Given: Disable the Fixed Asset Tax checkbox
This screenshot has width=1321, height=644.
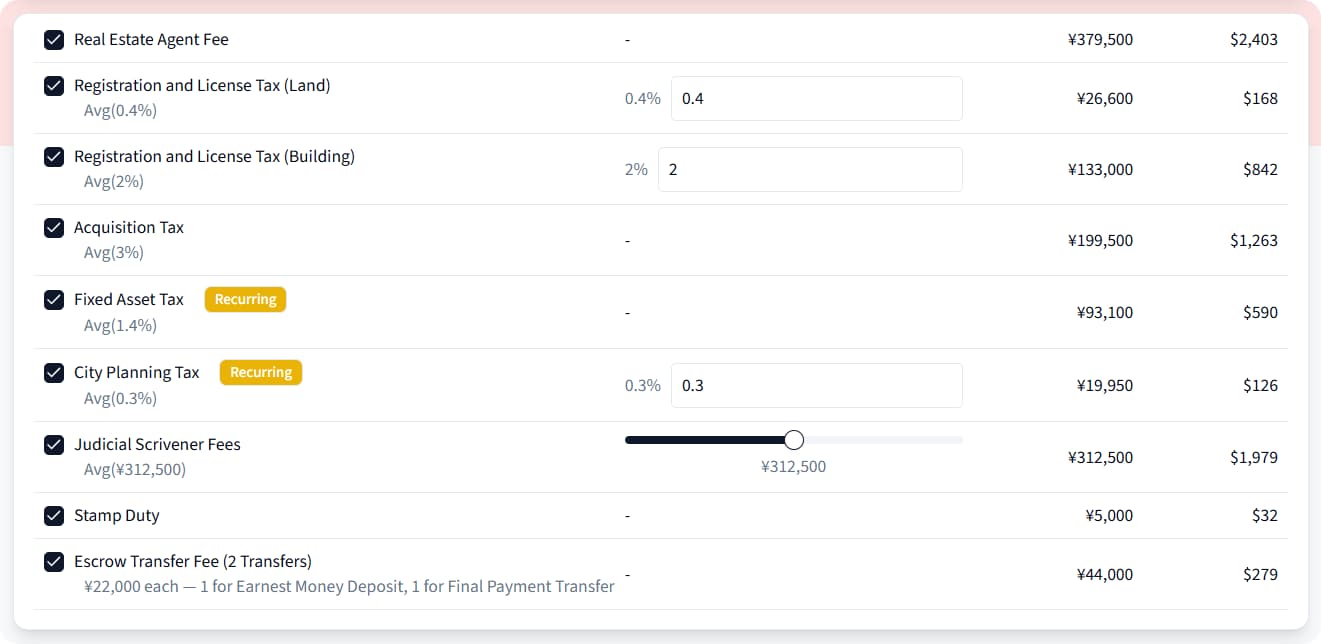Looking at the screenshot, I should [x=54, y=299].
